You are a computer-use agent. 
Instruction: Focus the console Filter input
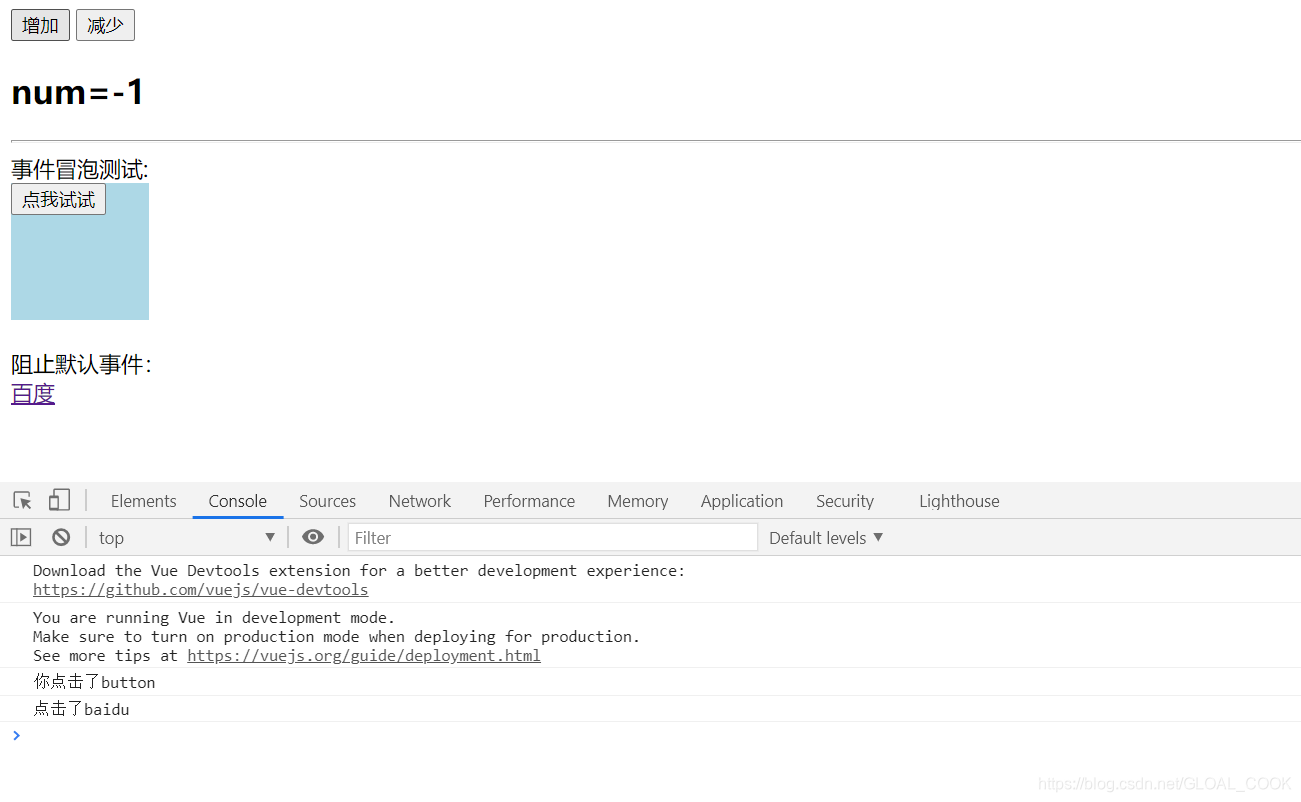[x=552, y=538]
